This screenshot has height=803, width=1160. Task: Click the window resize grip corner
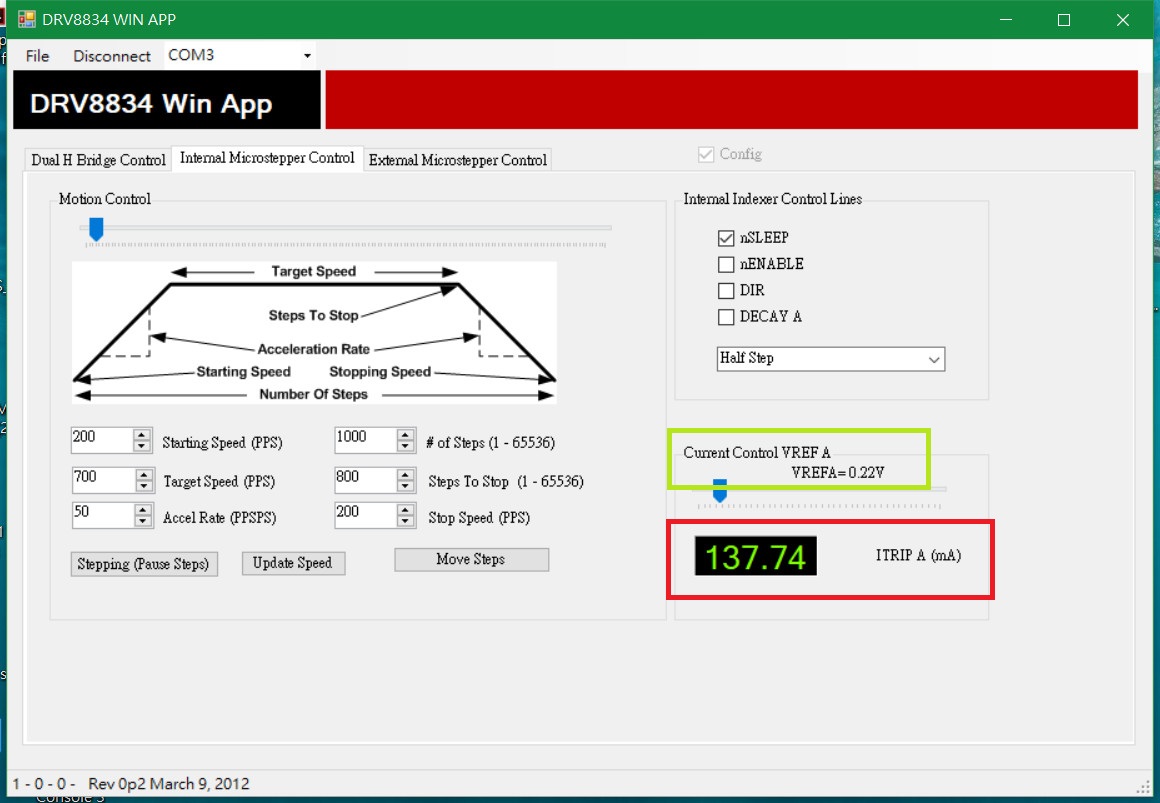[x=1143, y=787]
